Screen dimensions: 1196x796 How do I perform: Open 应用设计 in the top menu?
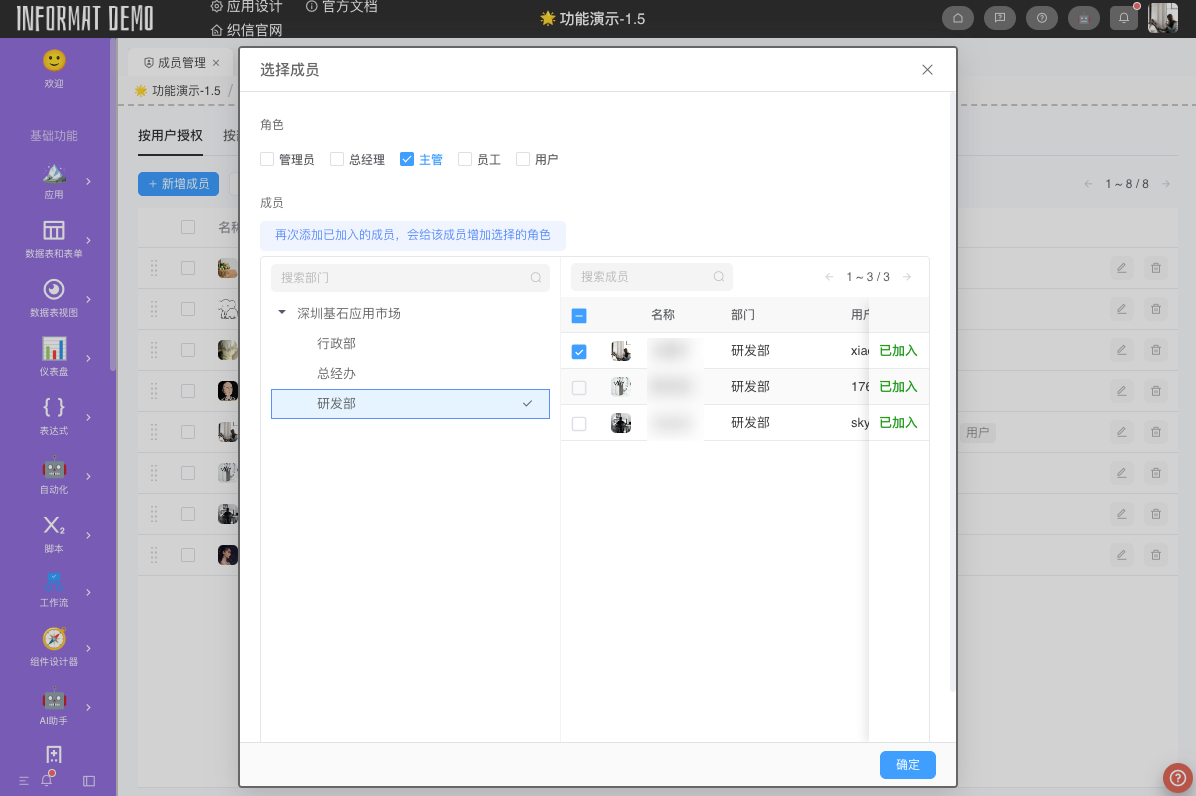248,6
